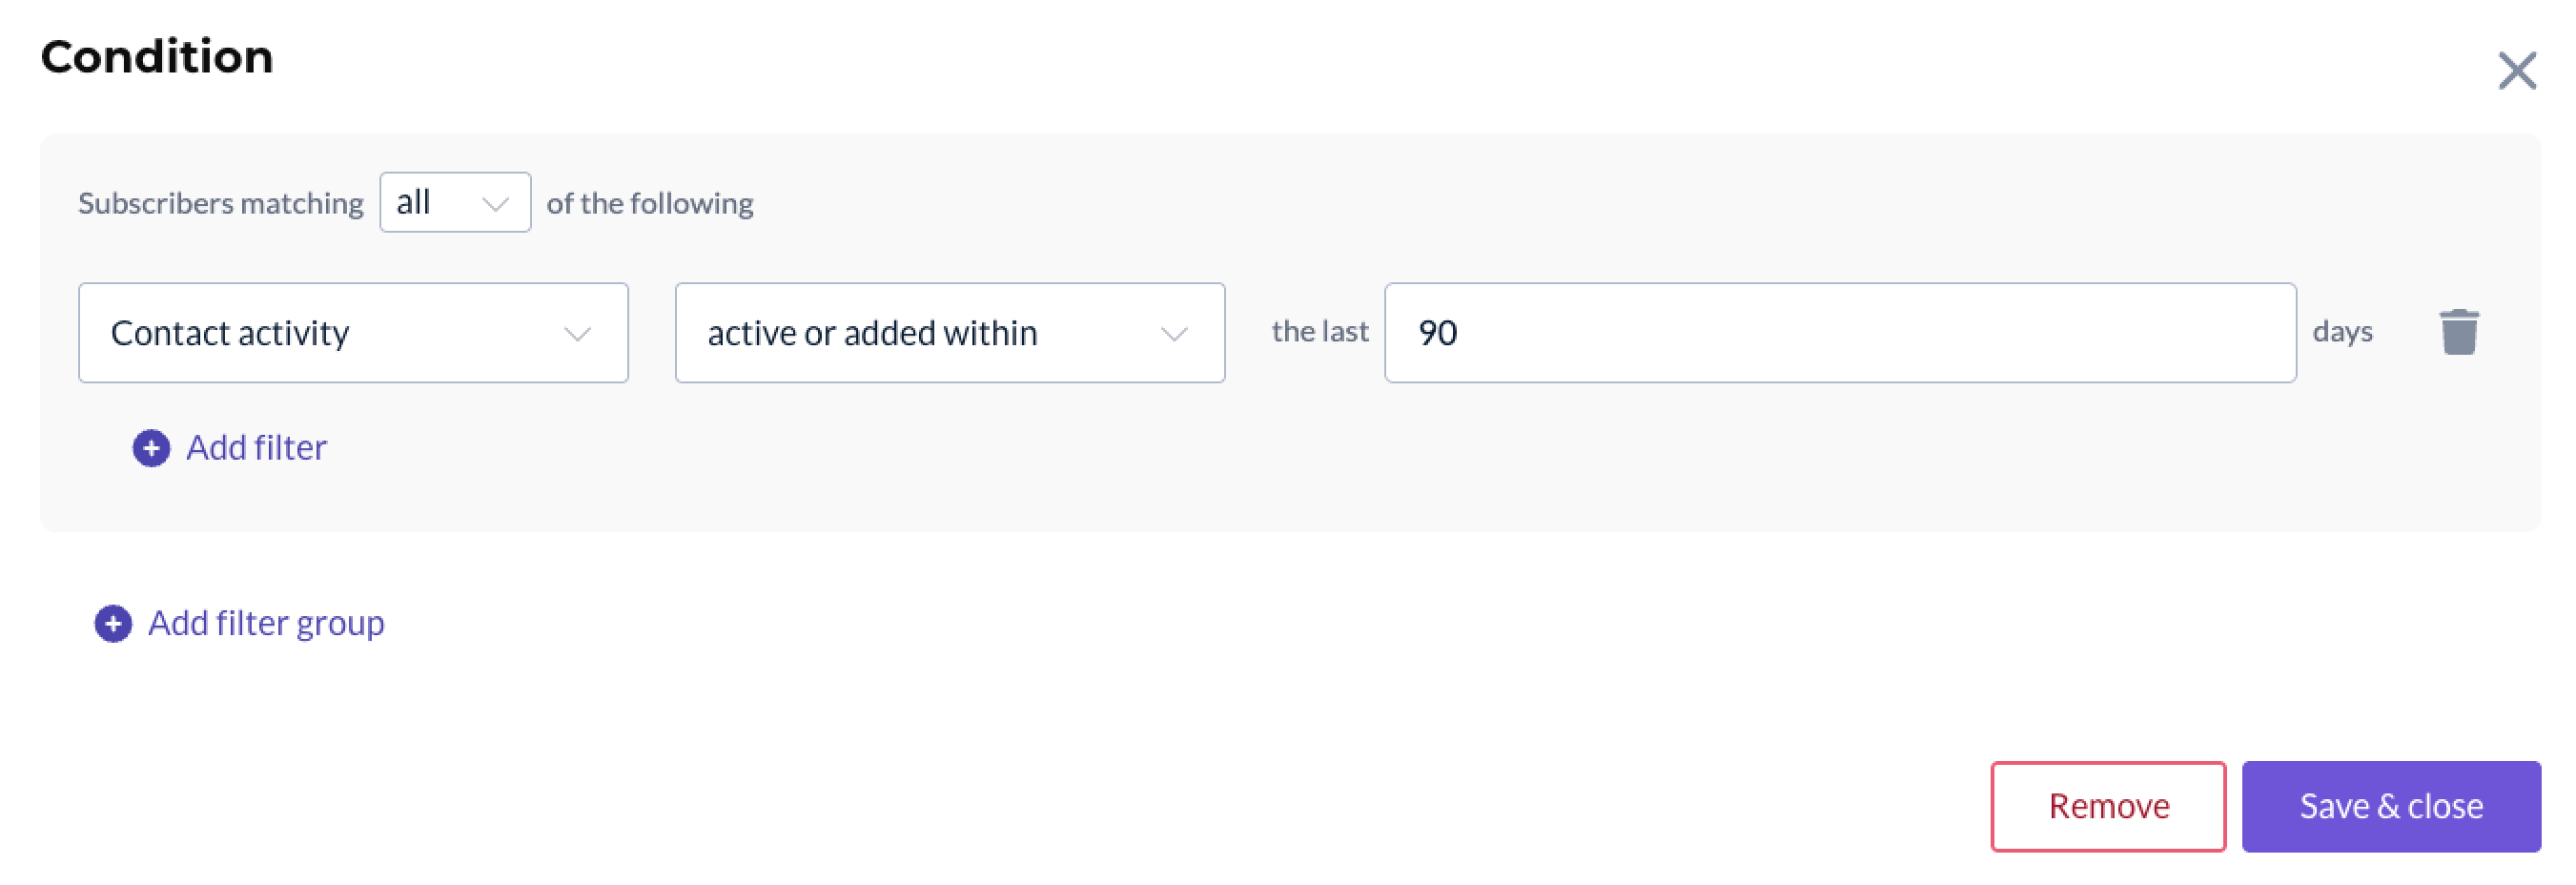
Task: Click the Add filter group link text
Action: (266, 623)
